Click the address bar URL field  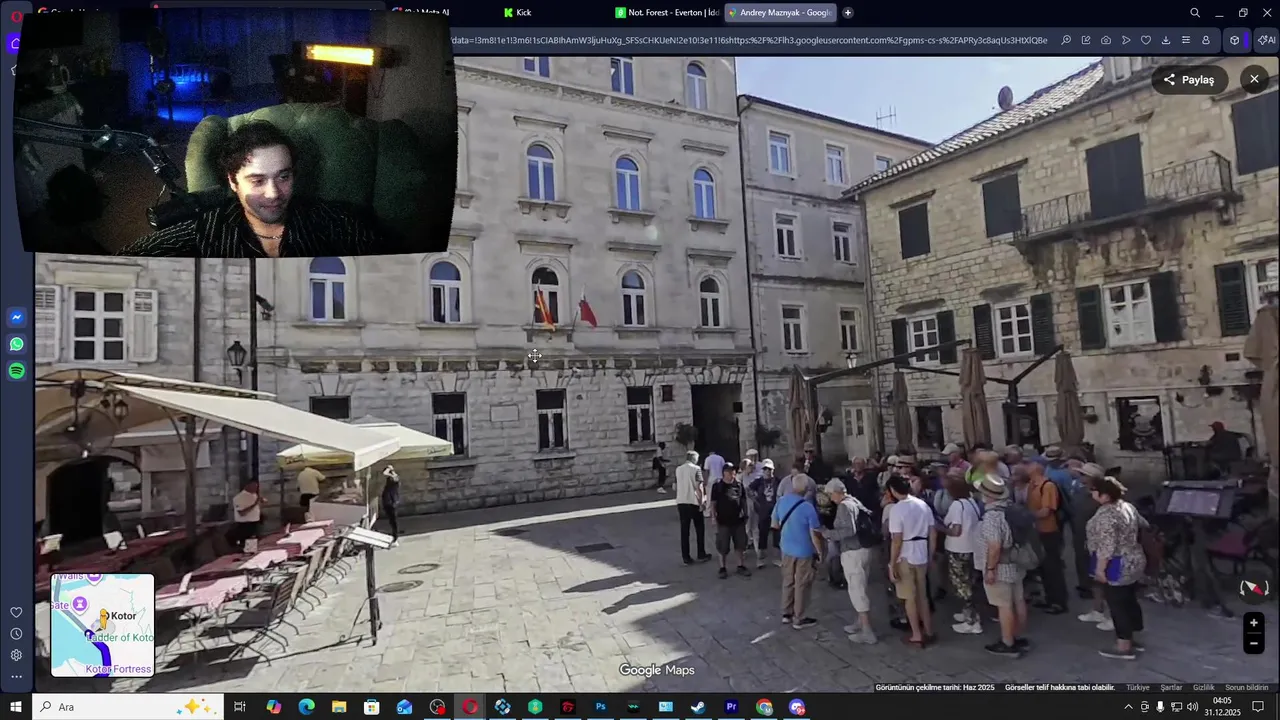click(750, 40)
